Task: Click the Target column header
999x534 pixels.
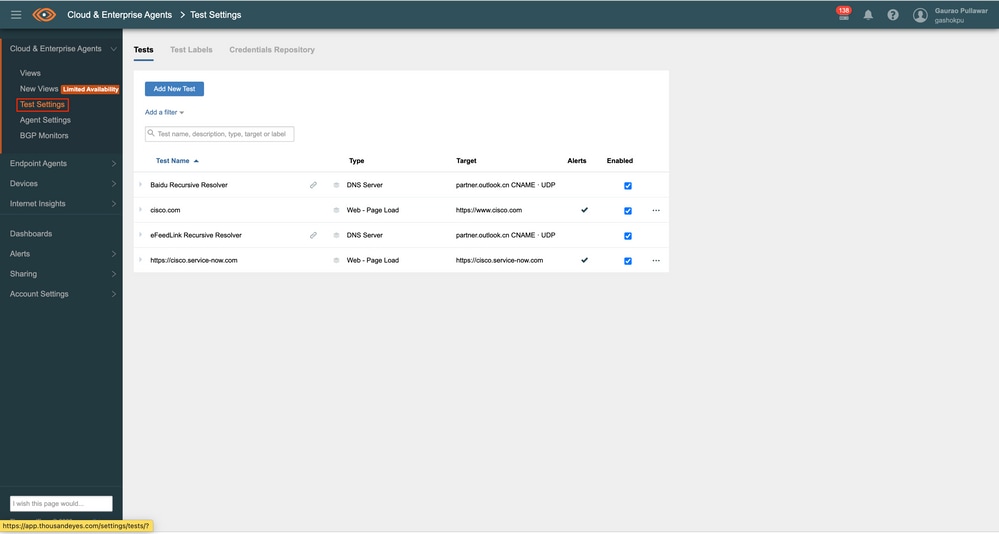Action: 466,161
